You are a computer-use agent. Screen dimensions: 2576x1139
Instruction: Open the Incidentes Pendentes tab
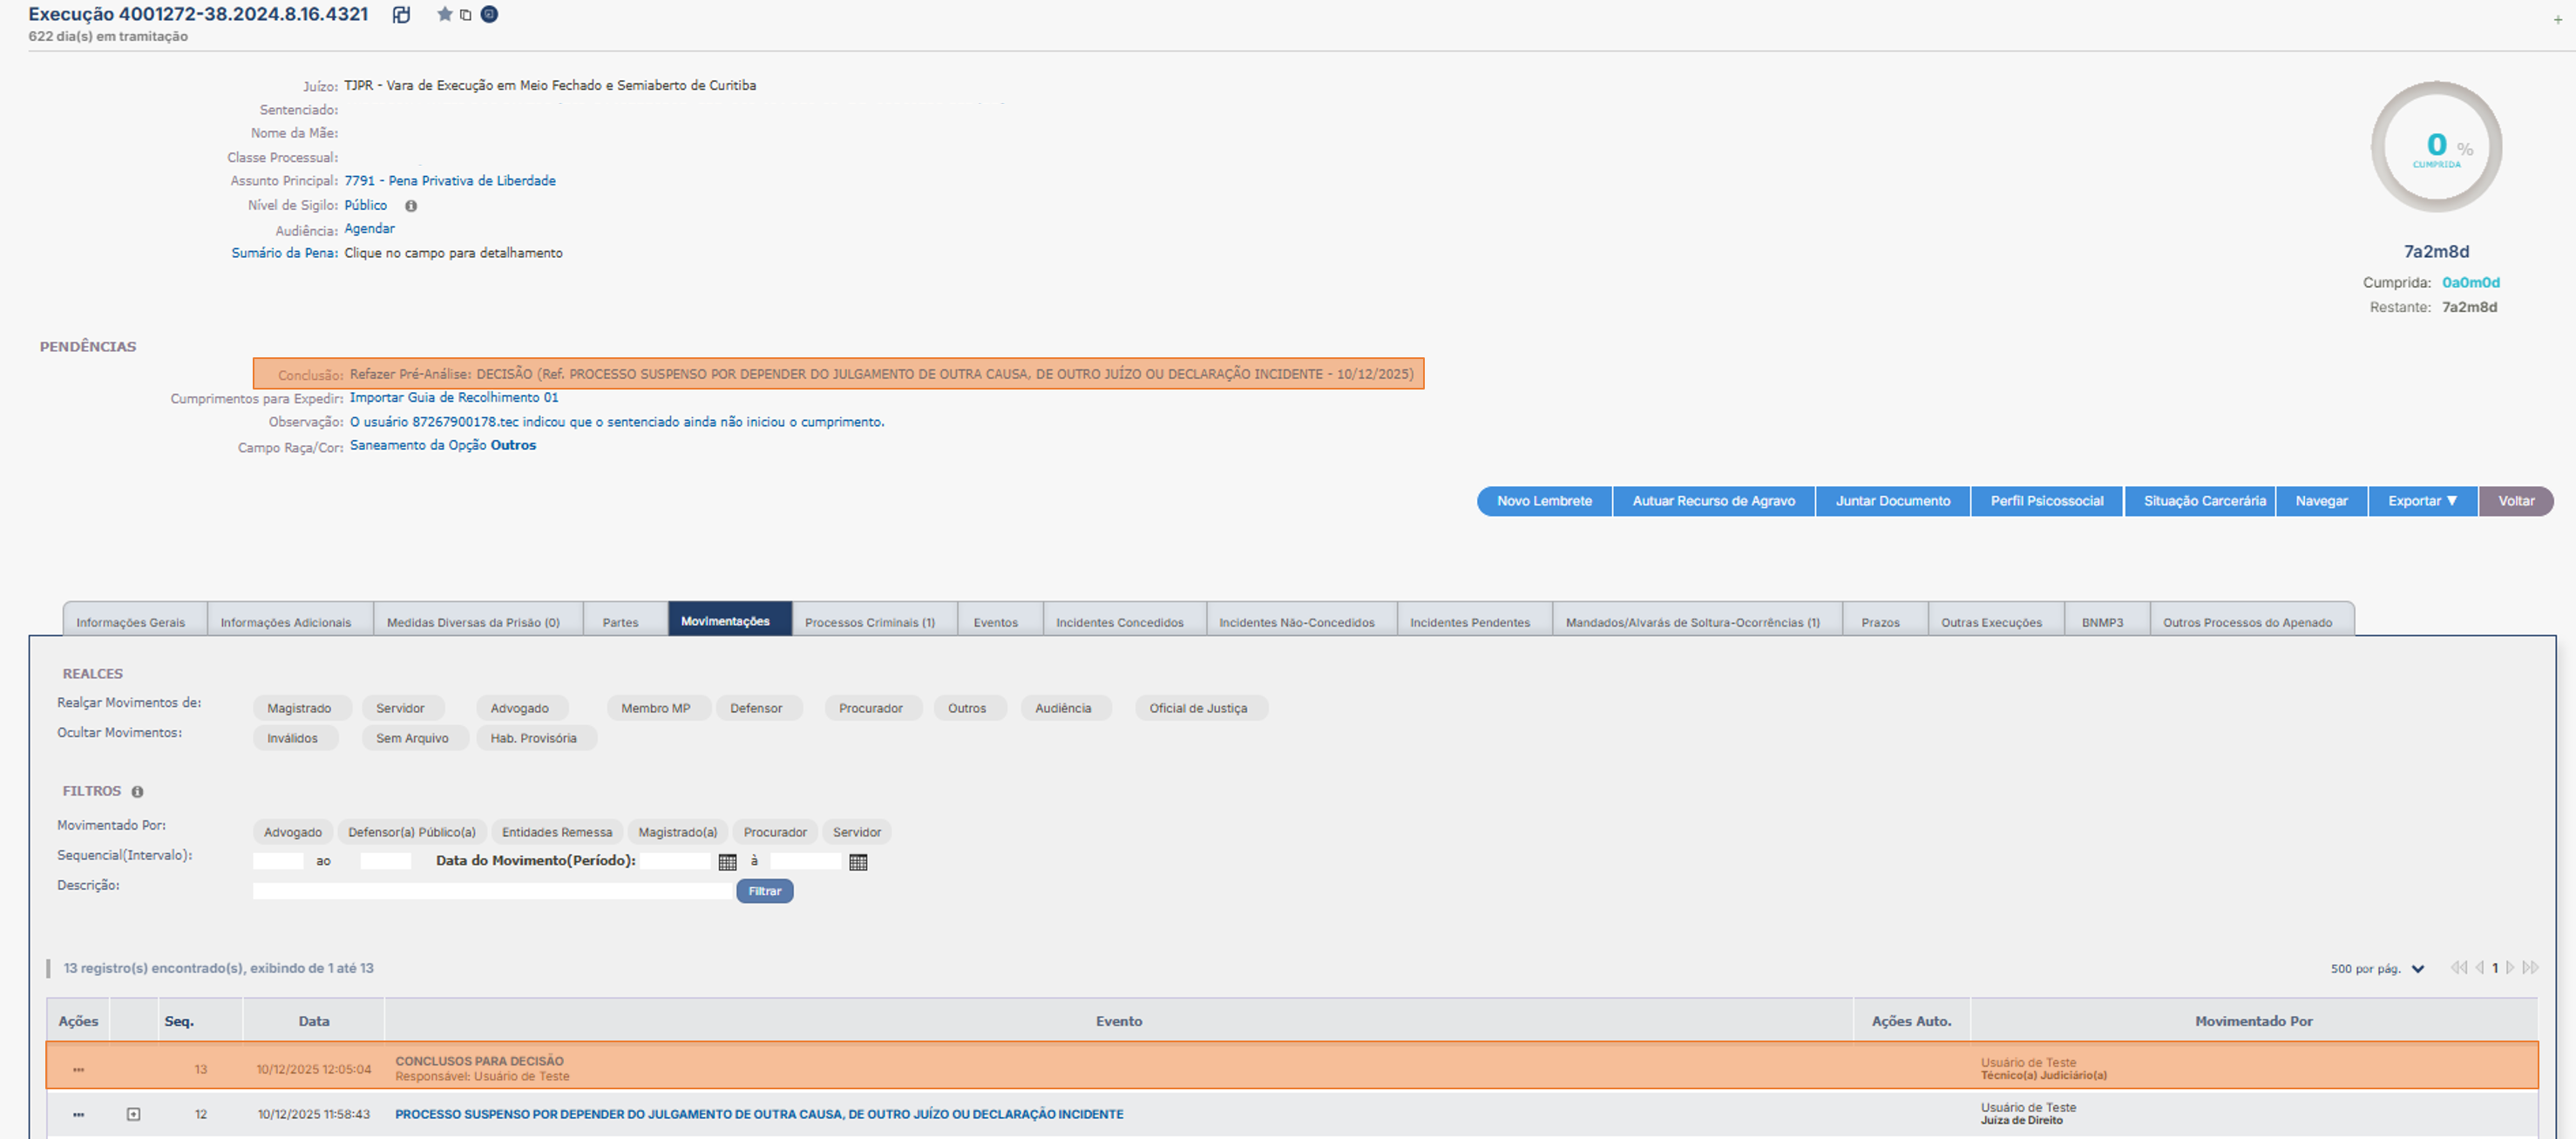(1469, 622)
